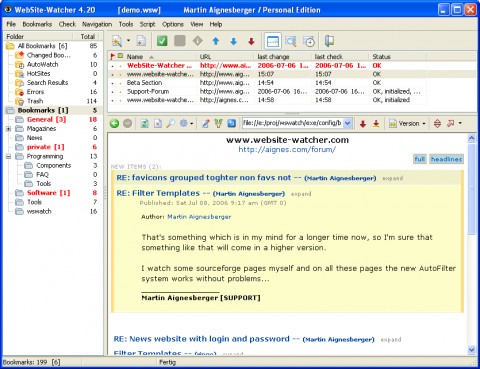Click the blue up arrow icon
This screenshot has height=369, width=480.
(x=216, y=41)
